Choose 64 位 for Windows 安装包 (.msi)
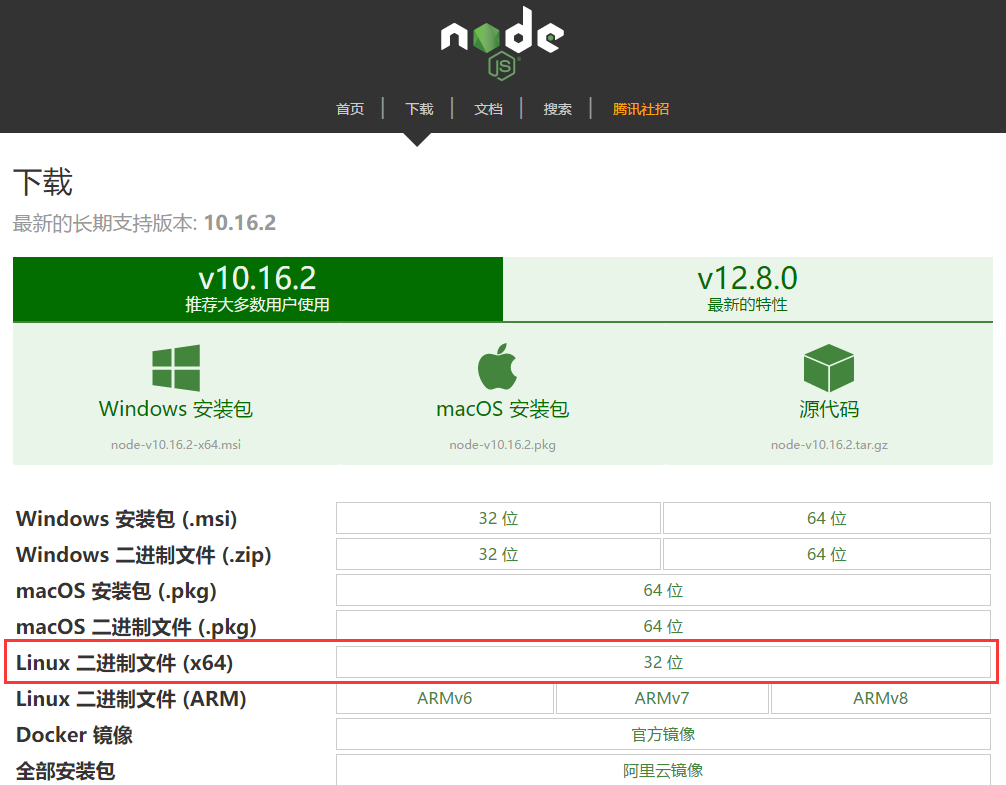The width and height of the screenshot is (1006, 785). [827, 518]
